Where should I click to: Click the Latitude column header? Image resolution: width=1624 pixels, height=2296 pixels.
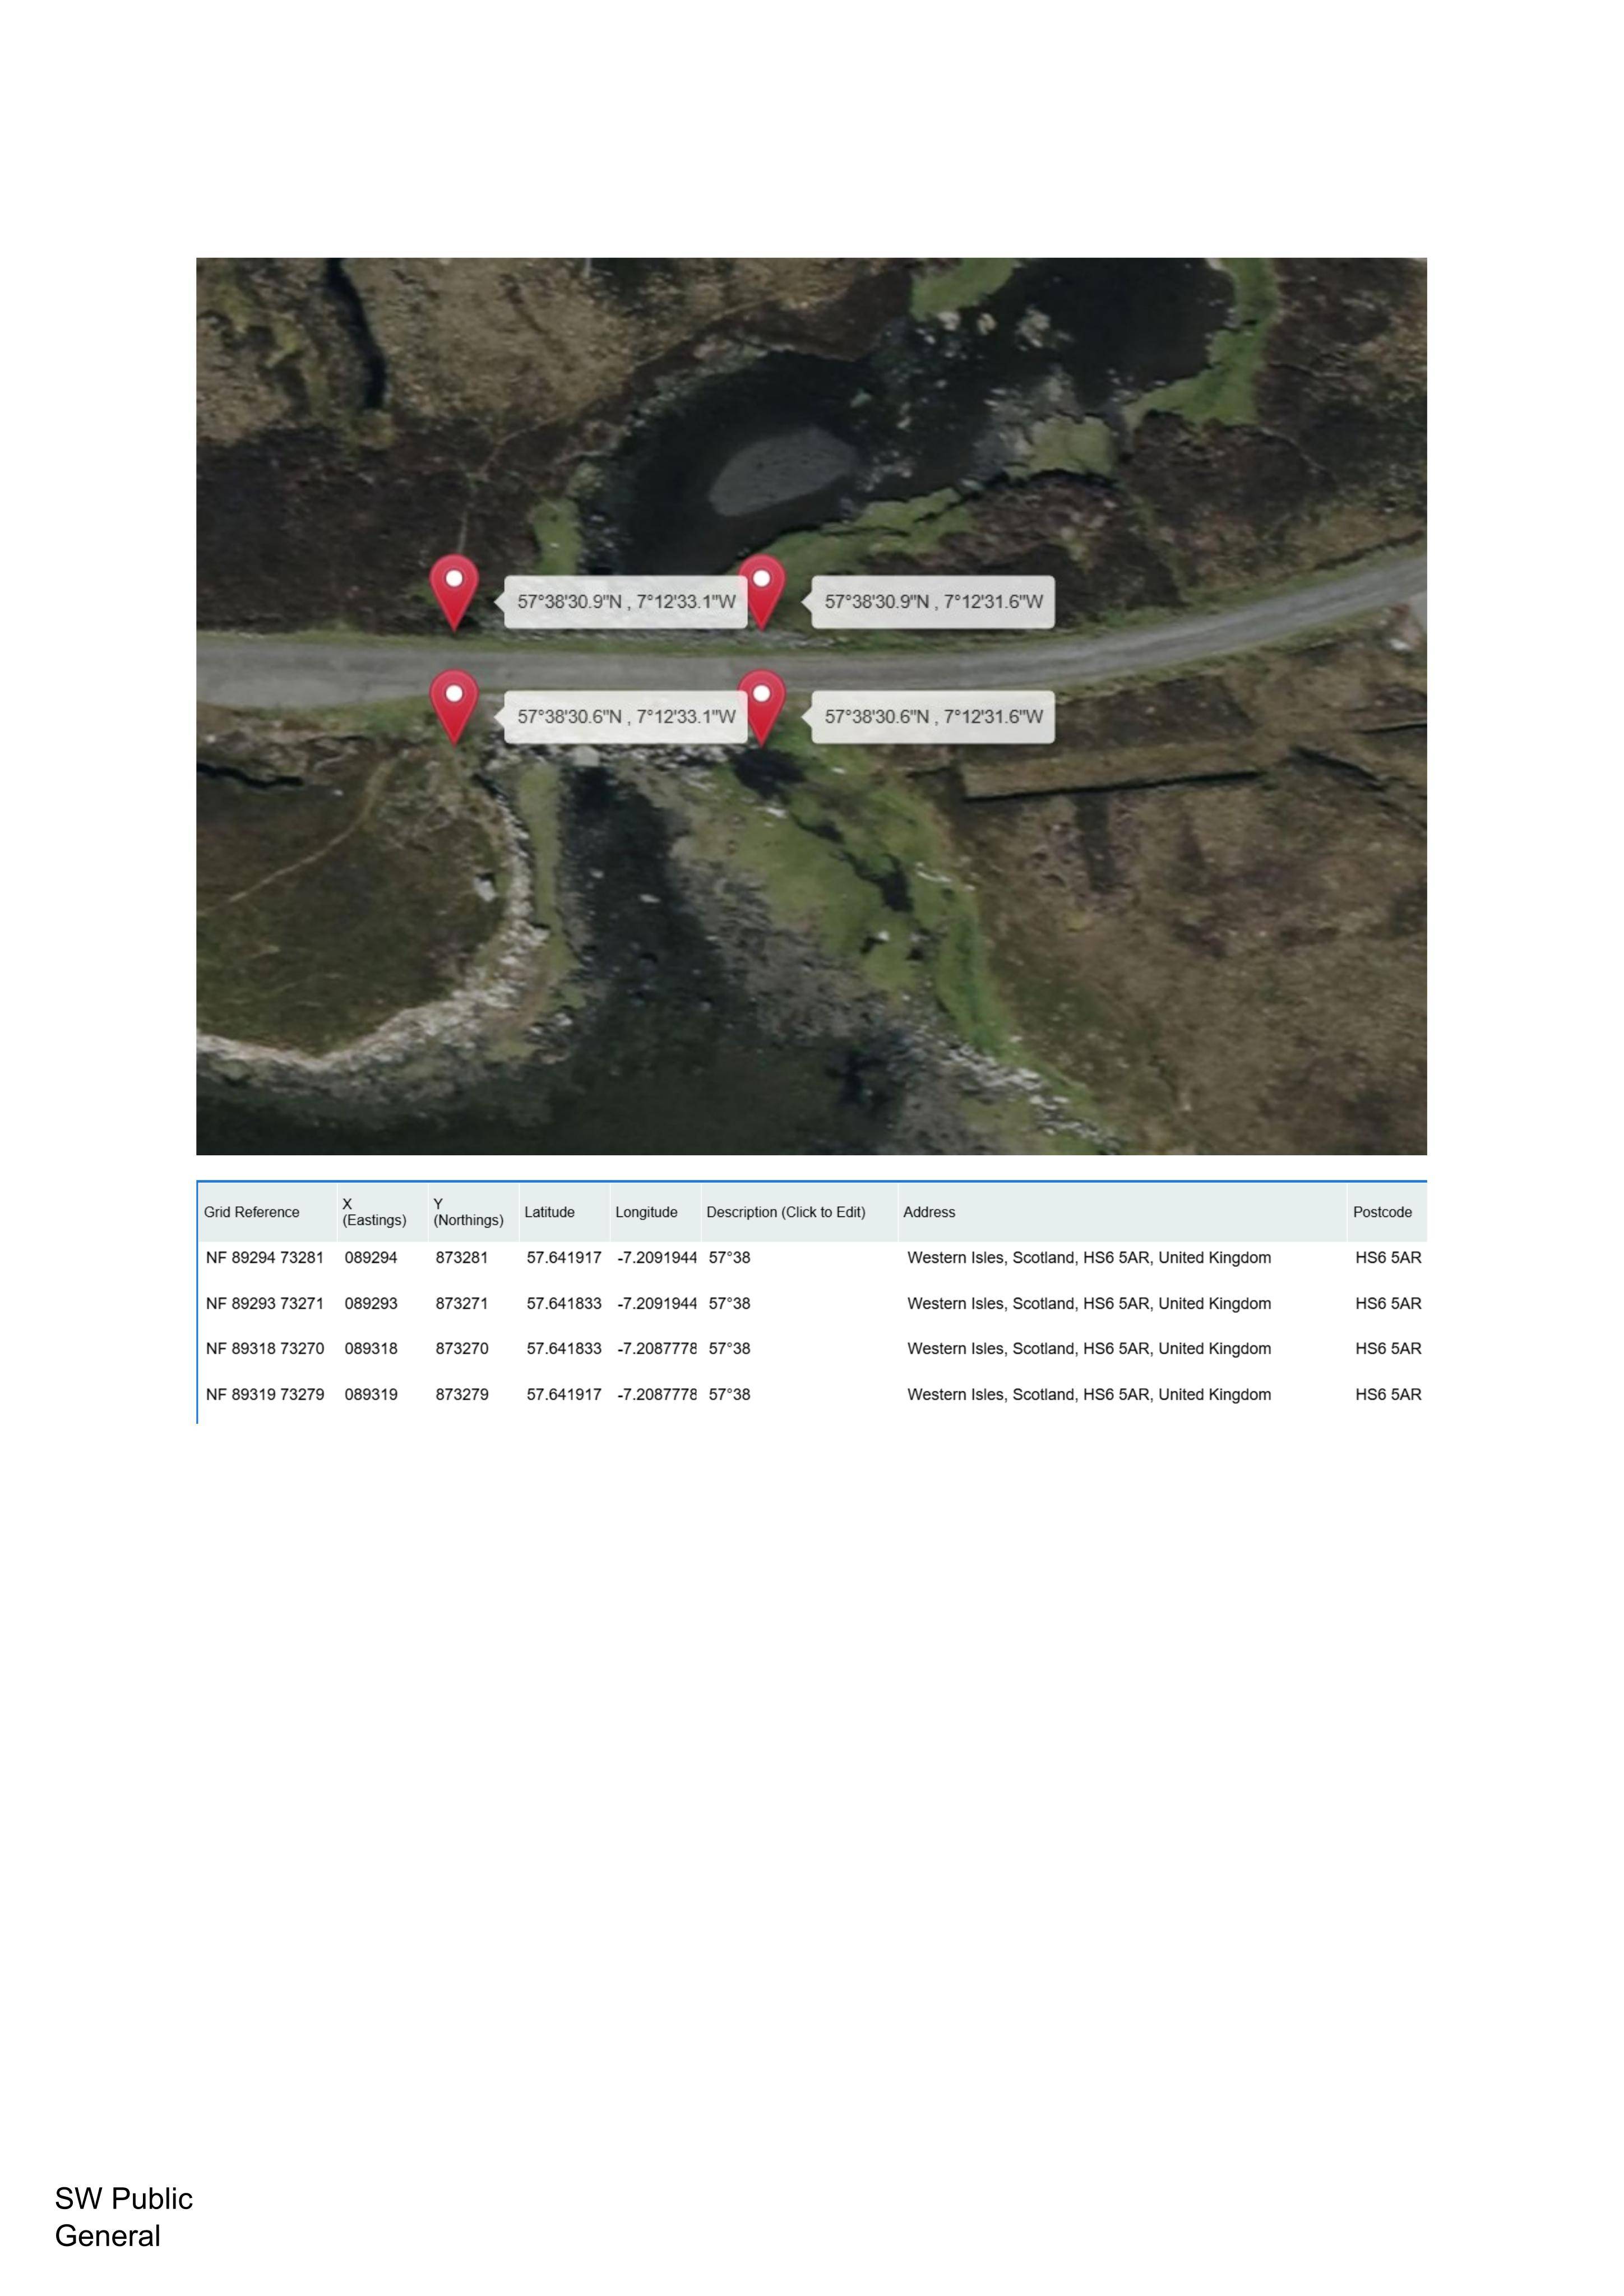(550, 1212)
